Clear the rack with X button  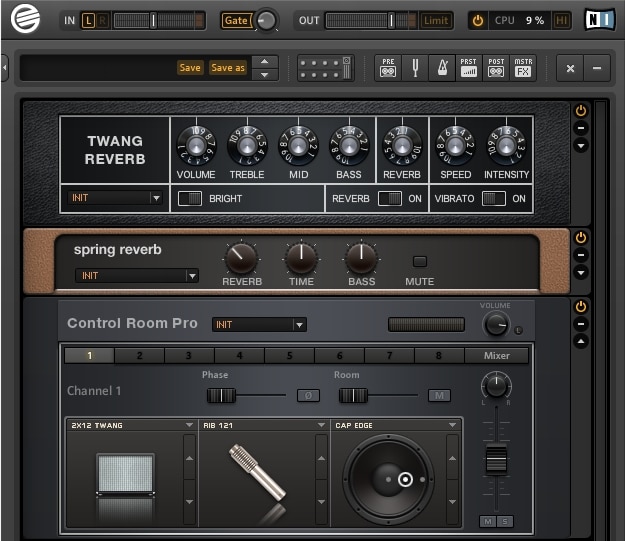(x=570, y=68)
